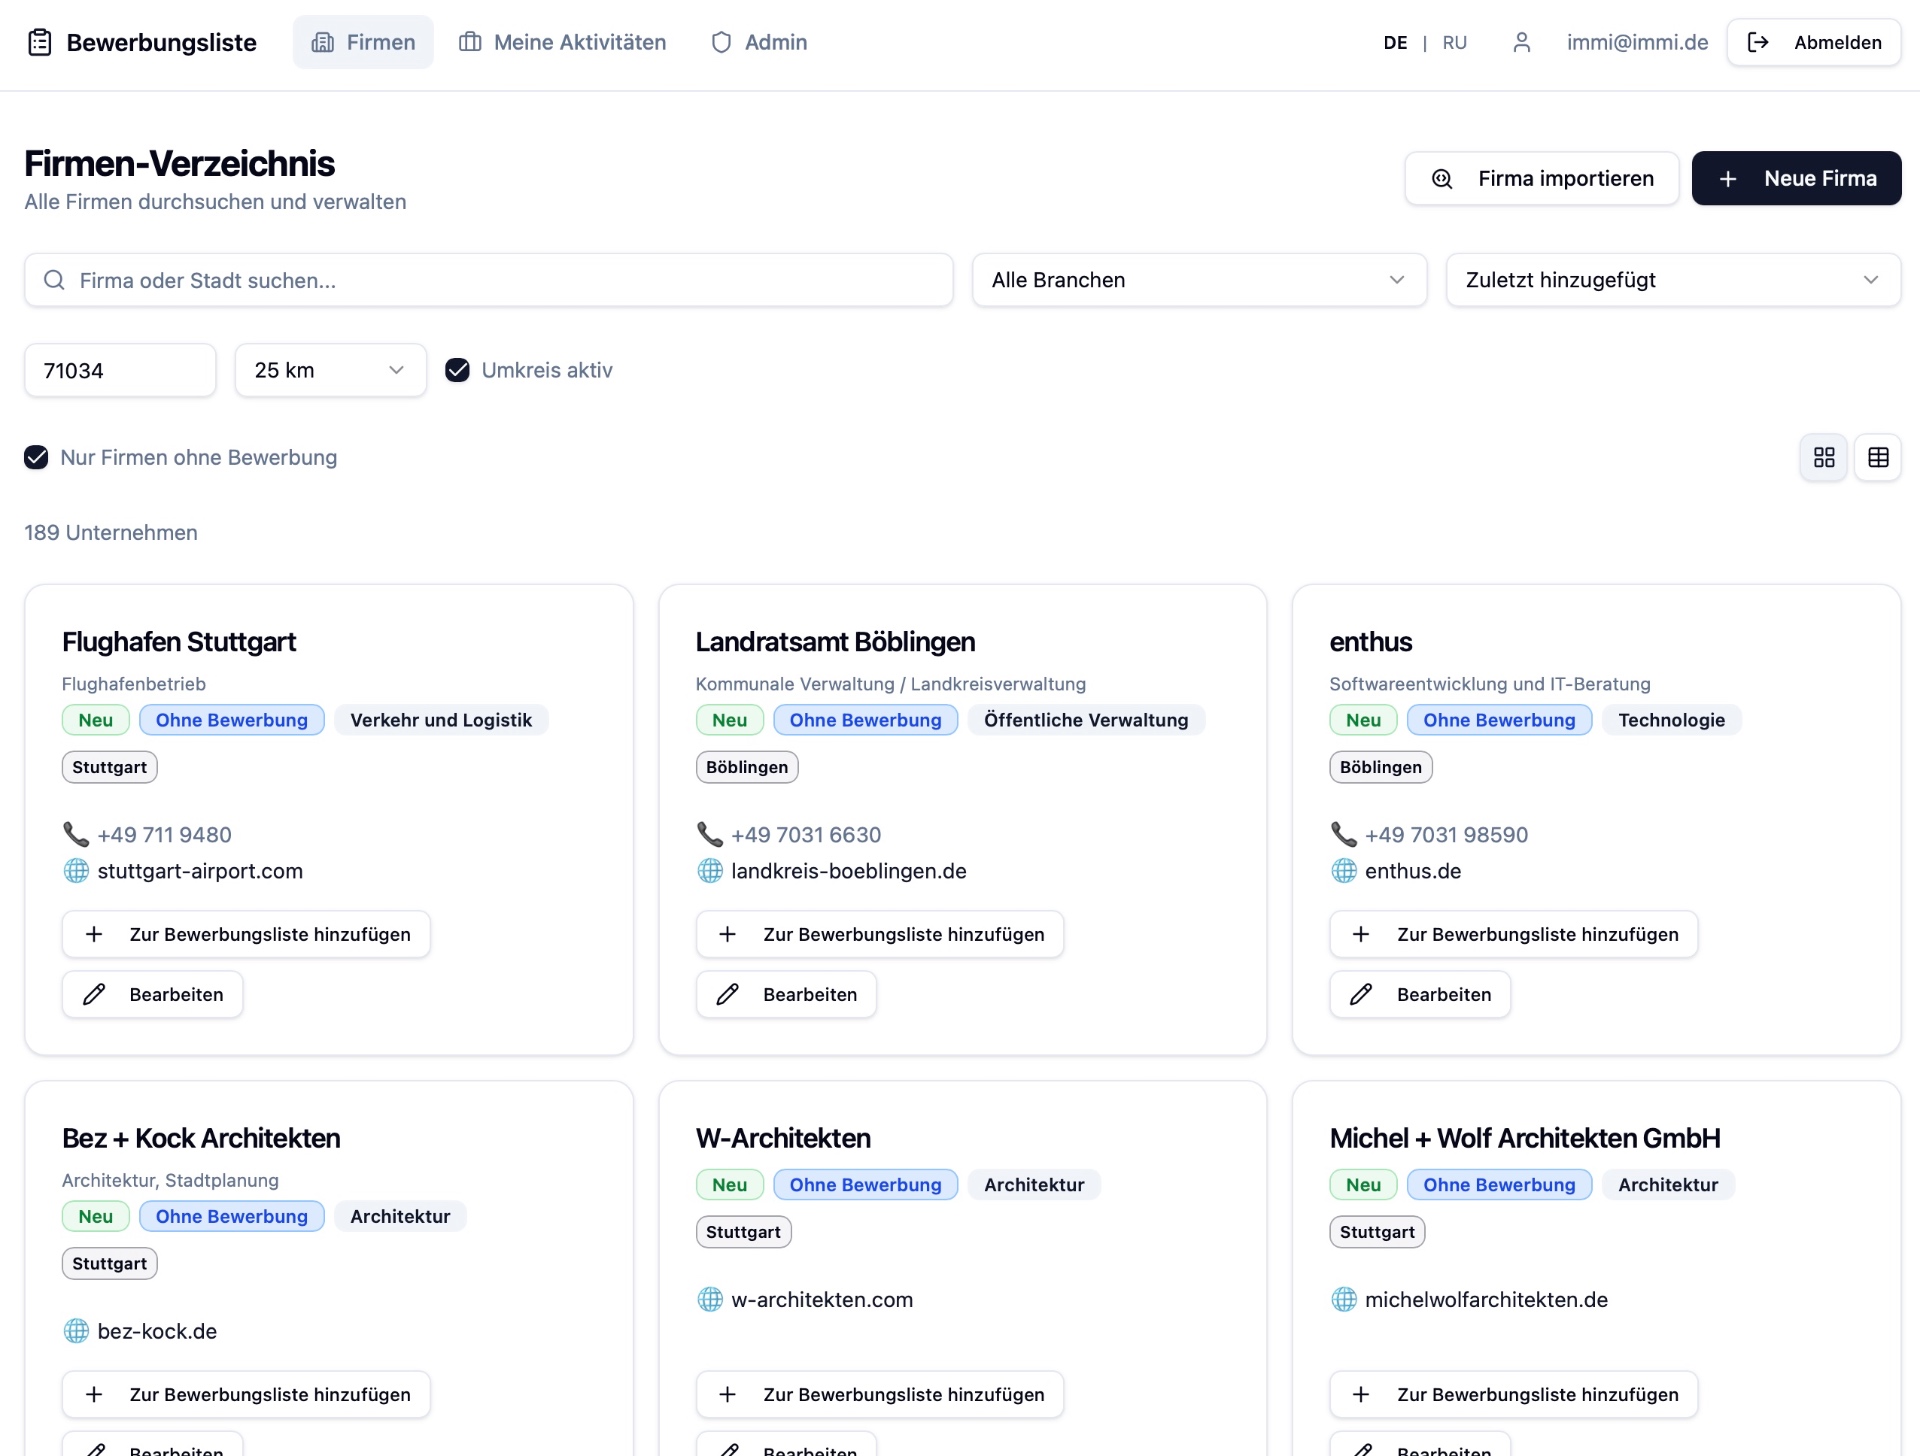1920x1456 pixels.
Task: Click the Bewerbungsliste clipboard logo icon
Action: (x=40, y=42)
